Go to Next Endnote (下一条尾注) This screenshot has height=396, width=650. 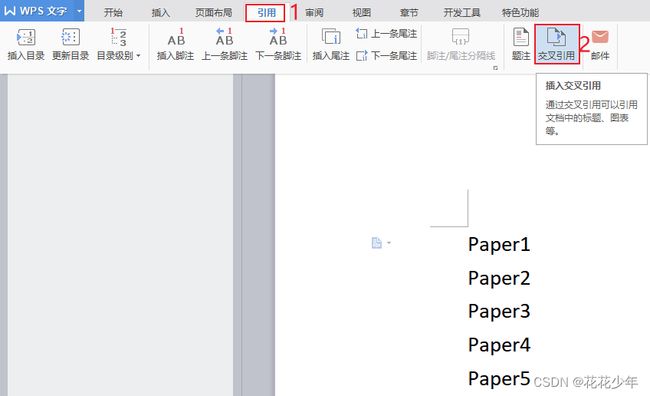pyautogui.click(x=386, y=55)
